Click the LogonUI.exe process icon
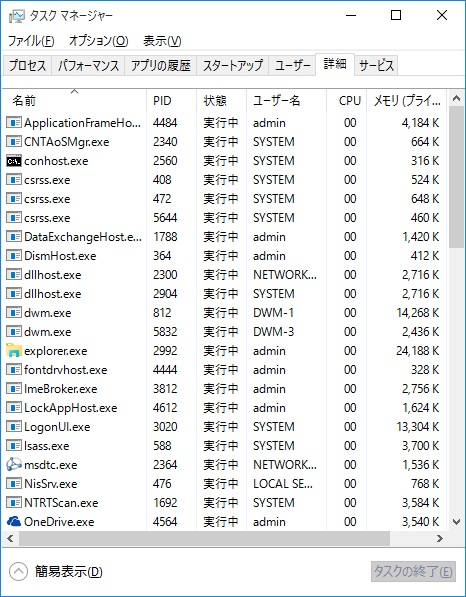 pos(14,427)
